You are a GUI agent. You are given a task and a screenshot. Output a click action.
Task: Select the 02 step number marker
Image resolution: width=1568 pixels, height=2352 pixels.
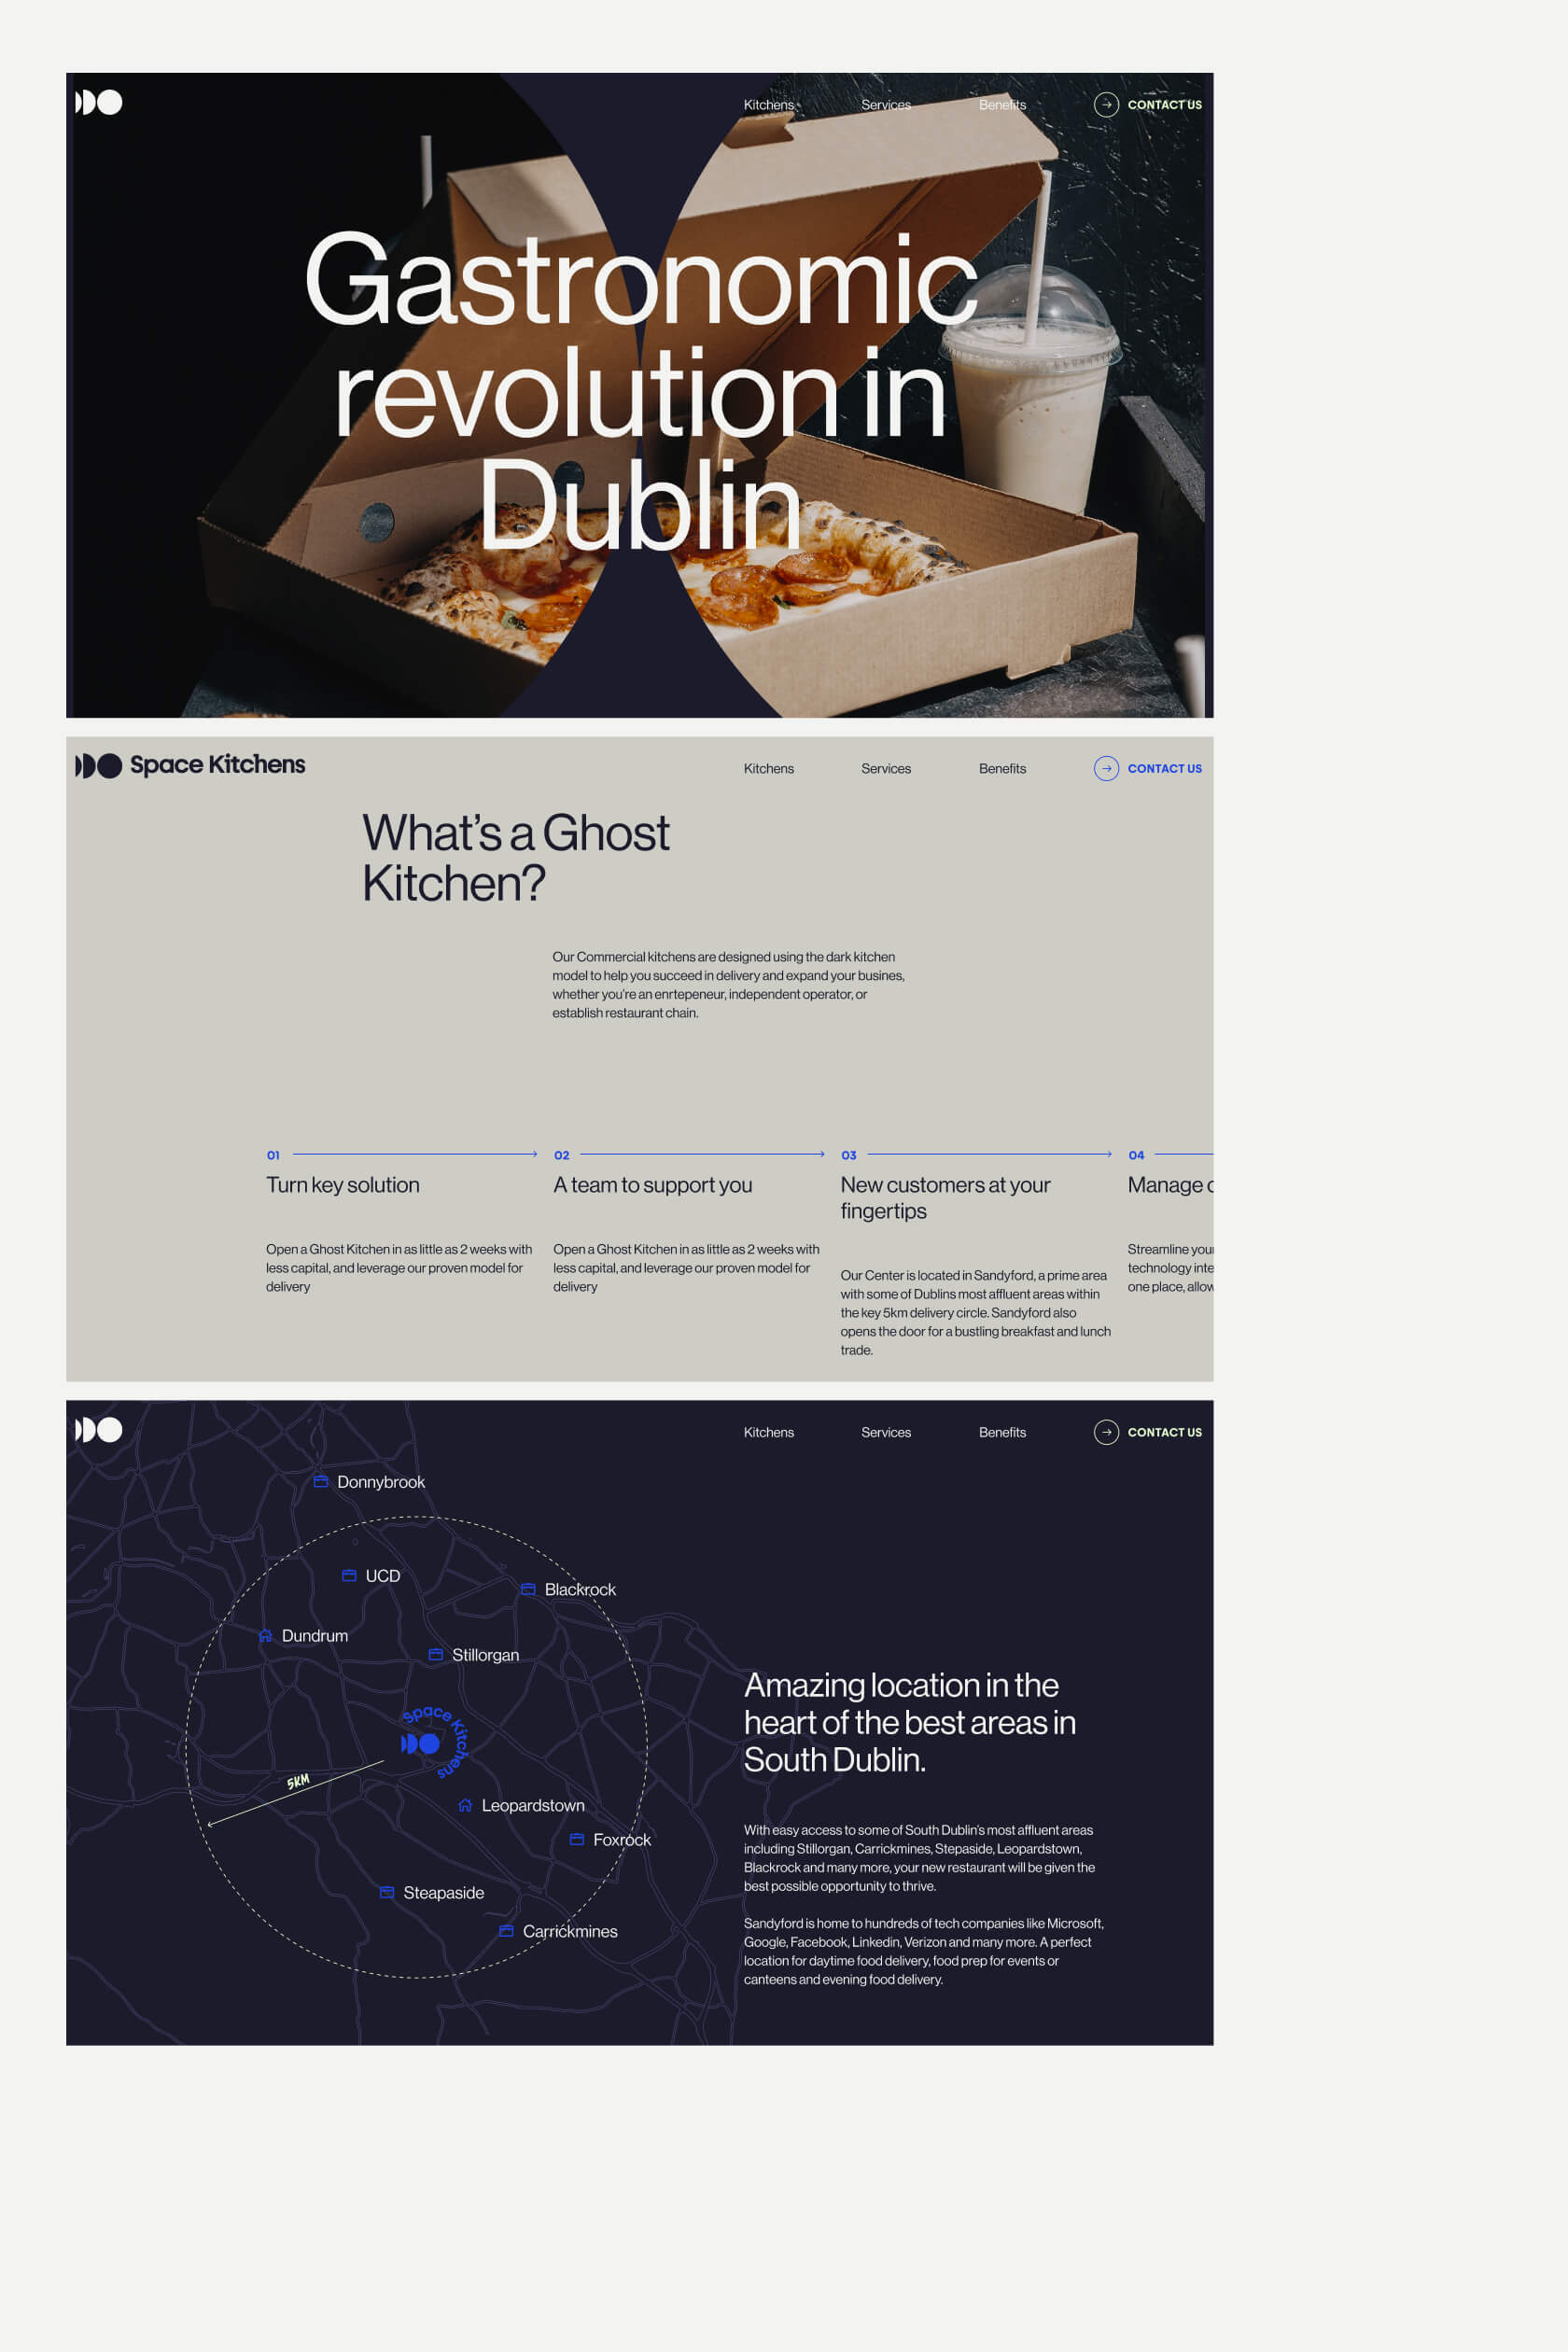(x=561, y=1155)
